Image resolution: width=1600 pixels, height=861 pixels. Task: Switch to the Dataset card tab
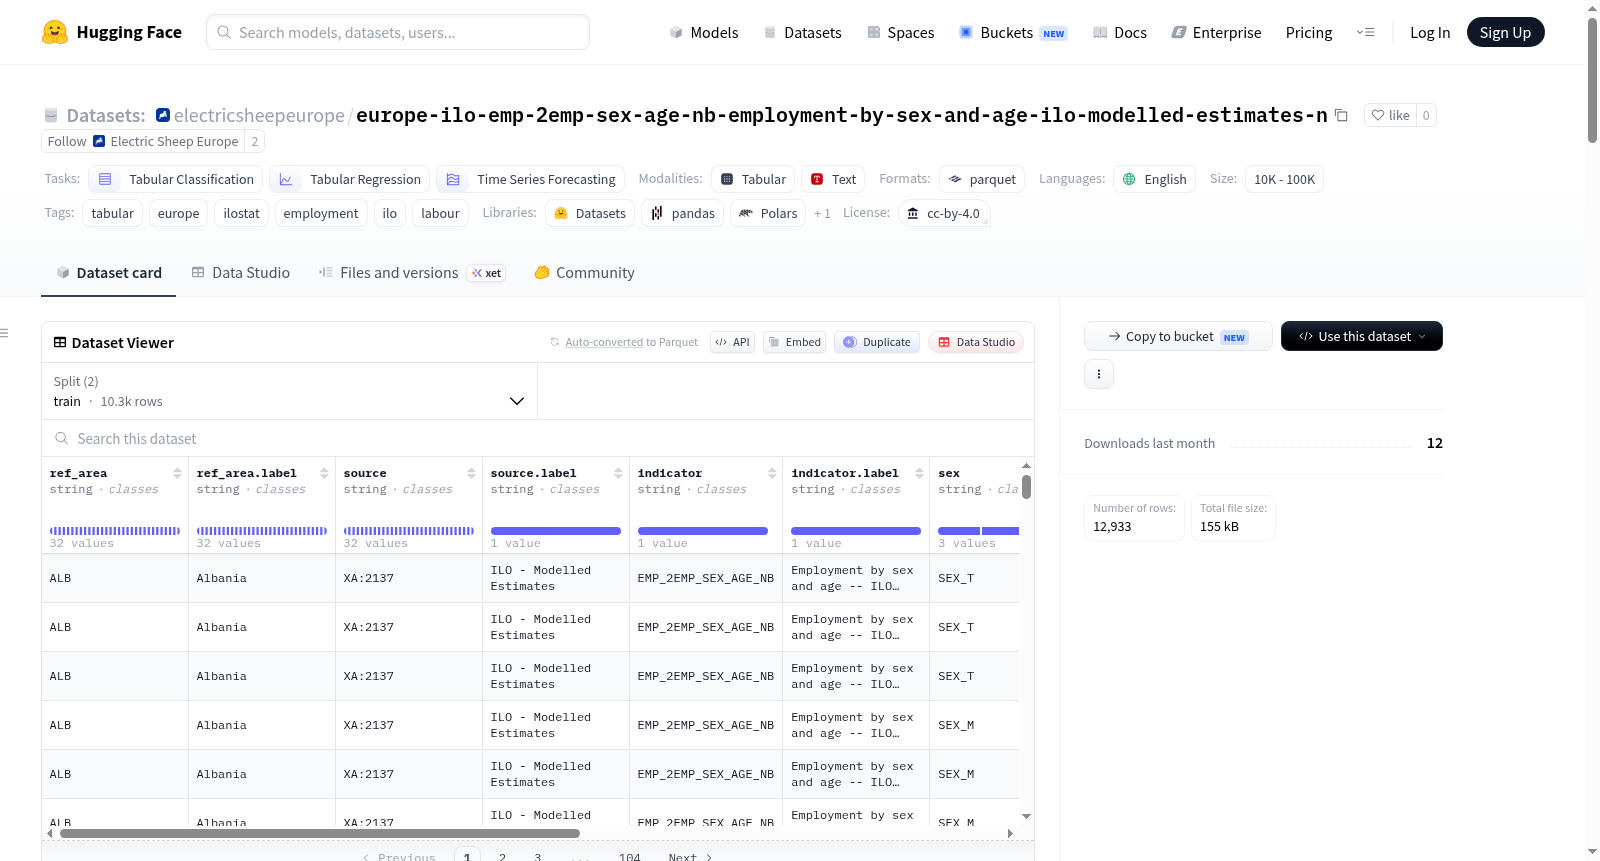[108, 272]
